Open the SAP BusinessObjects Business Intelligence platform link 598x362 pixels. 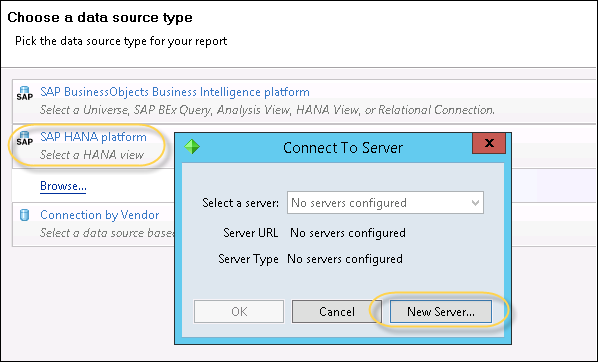tap(175, 92)
